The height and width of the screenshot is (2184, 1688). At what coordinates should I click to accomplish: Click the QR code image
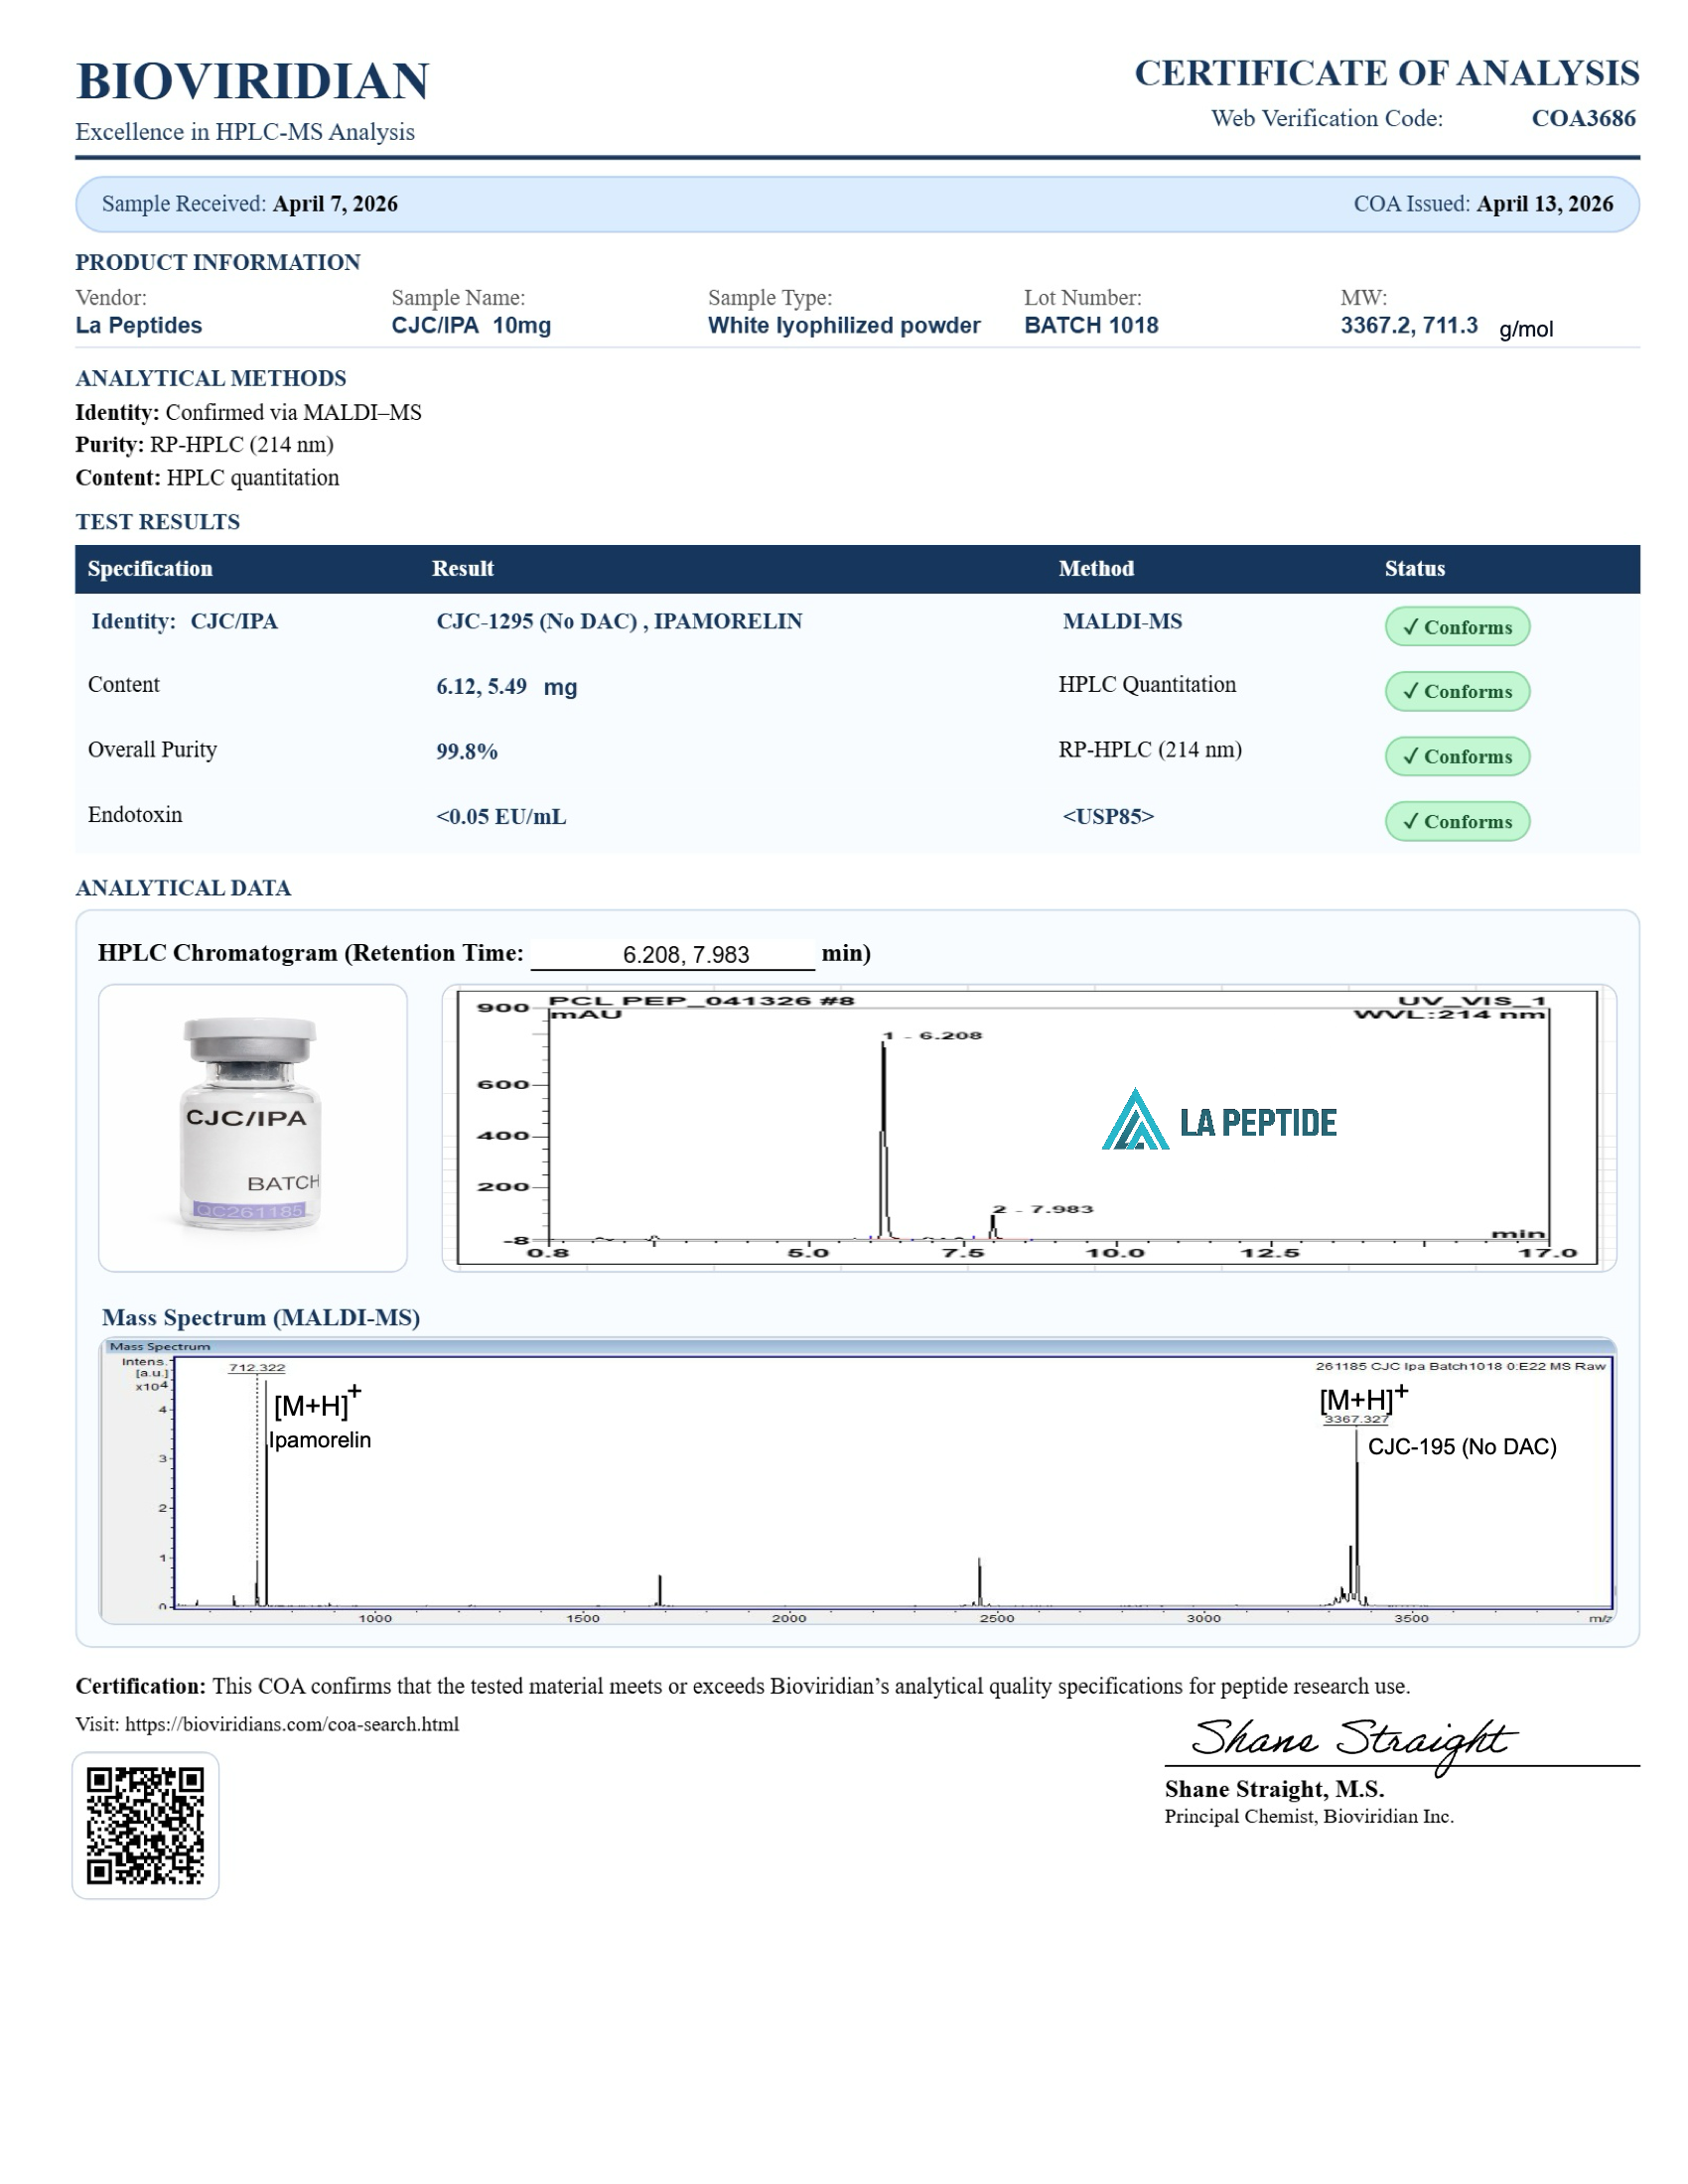[x=145, y=1824]
